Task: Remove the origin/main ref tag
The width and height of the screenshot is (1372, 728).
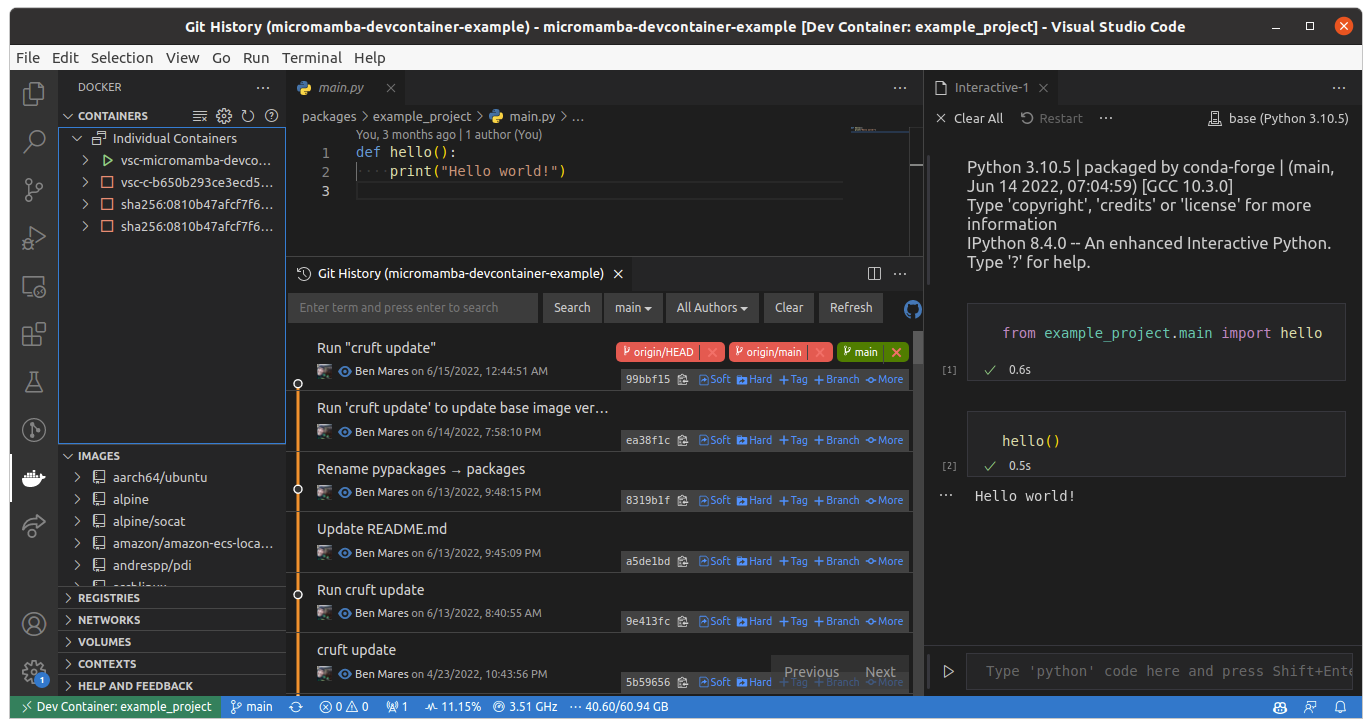Action: (821, 352)
